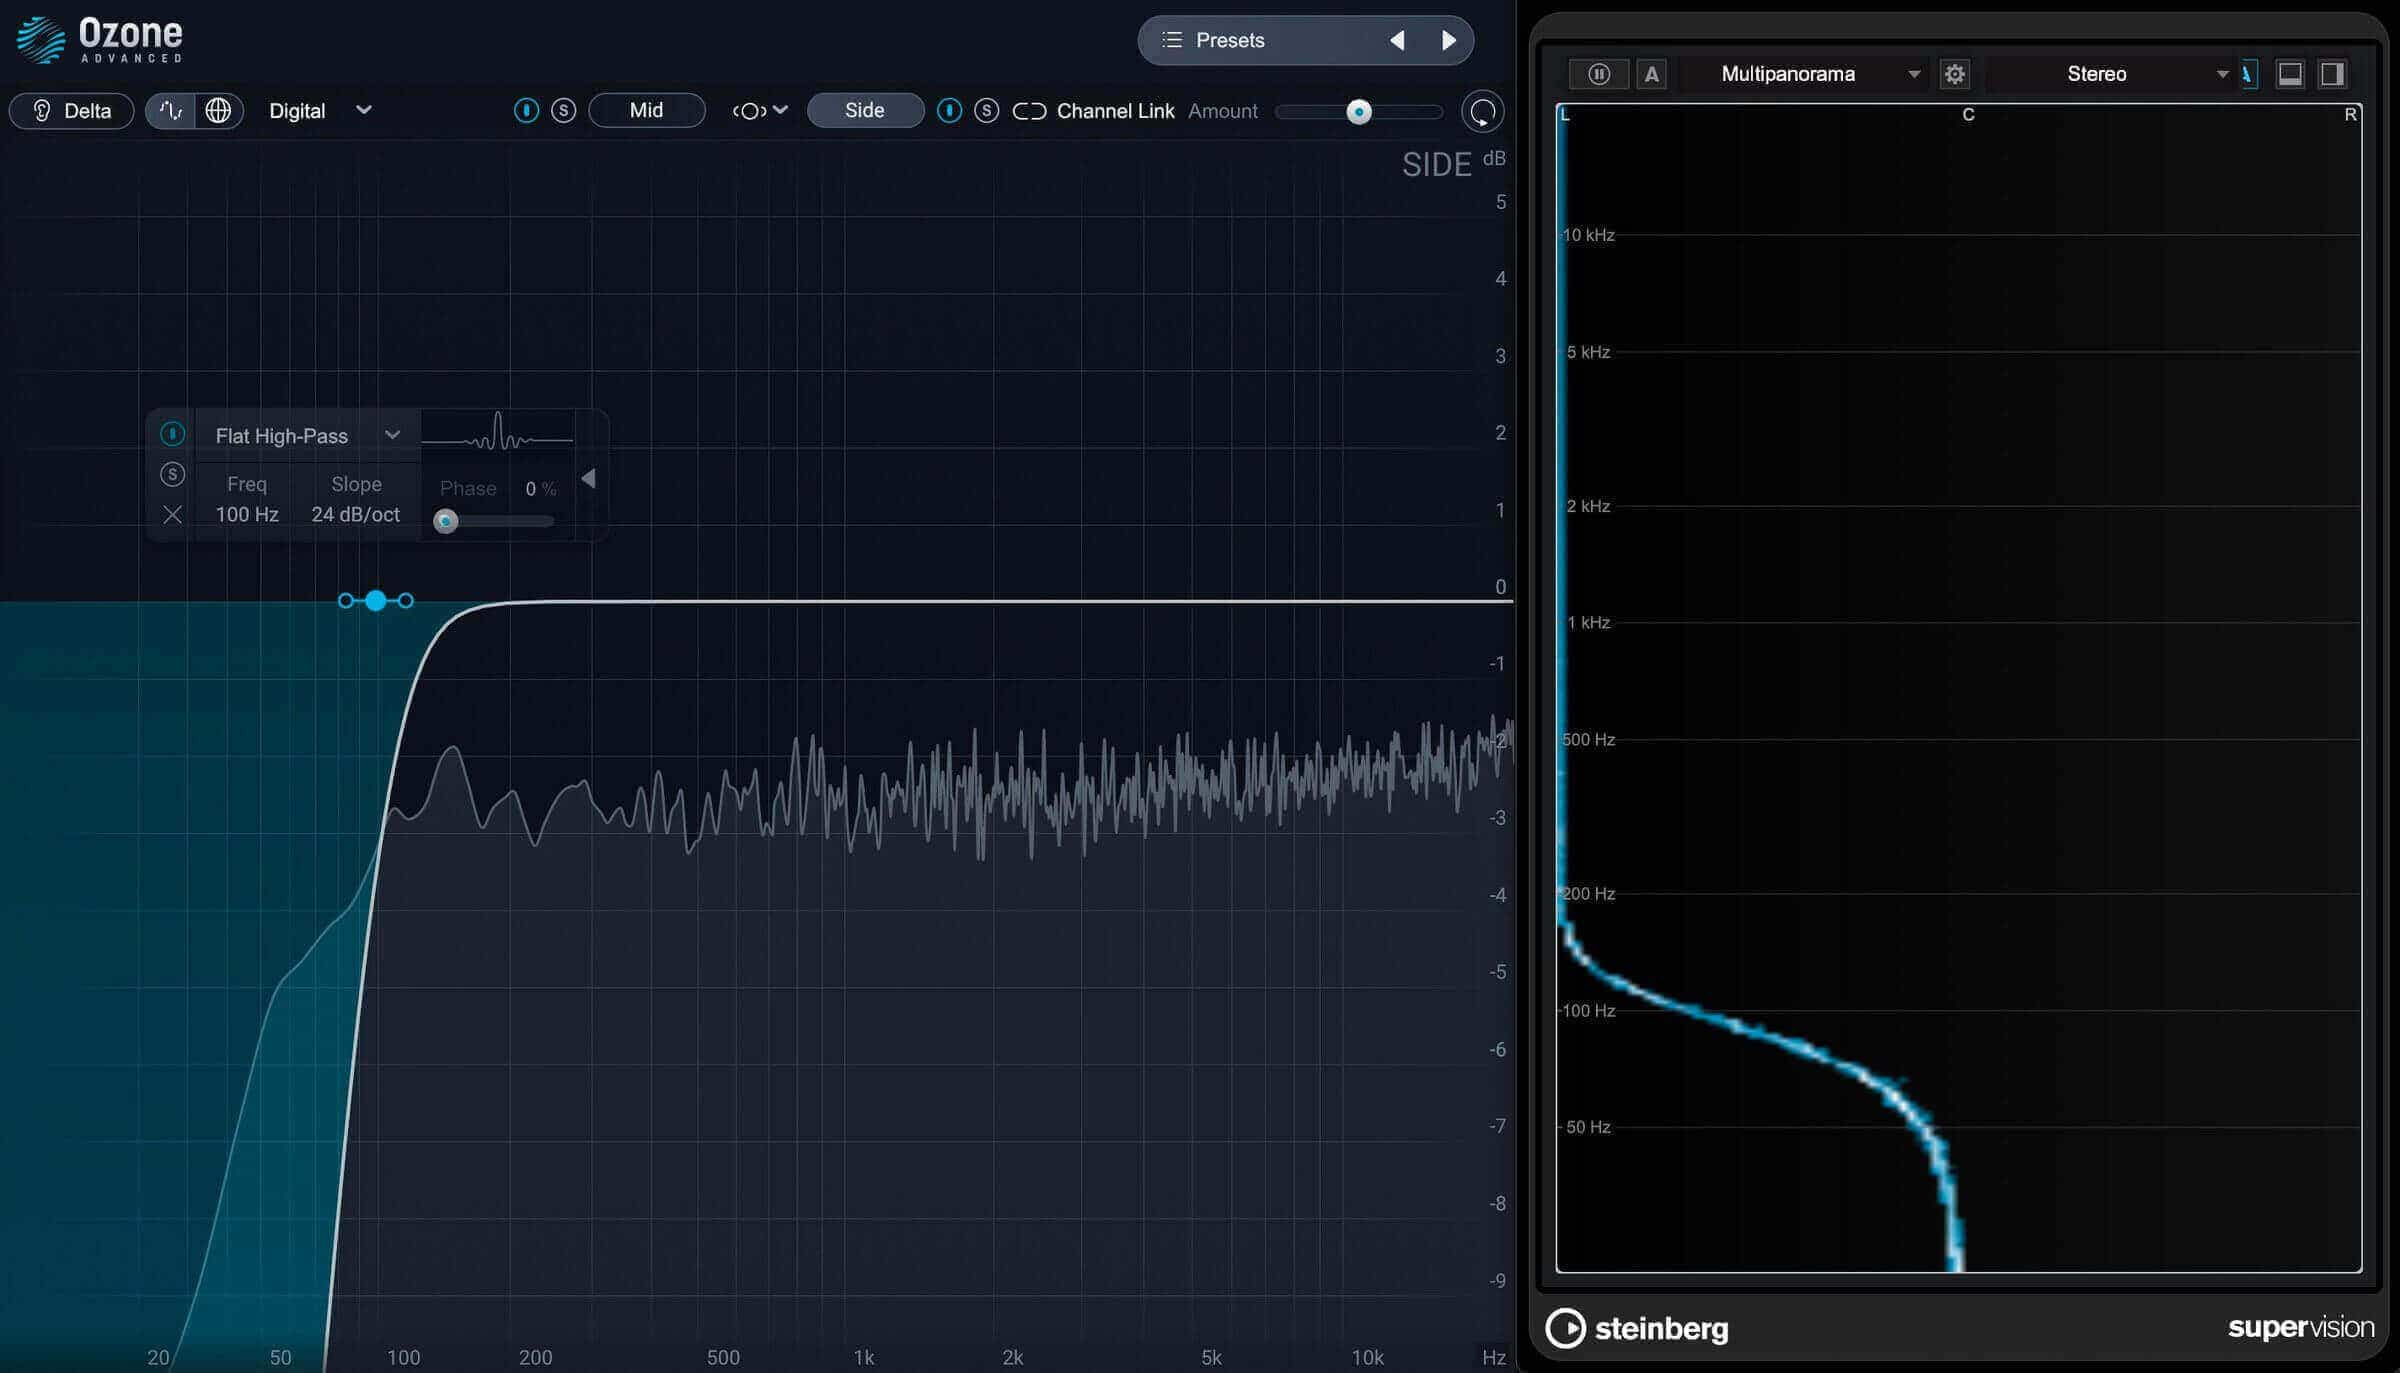Click the 100 Hz frequency value
Image resolution: width=2400 pixels, height=1373 pixels.
(x=247, y=514)
